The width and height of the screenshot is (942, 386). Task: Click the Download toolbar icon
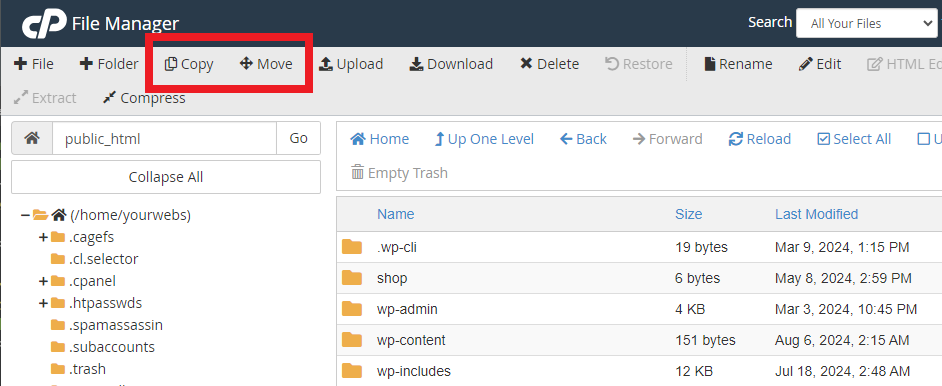pyautogui.click(x=416, y=64)
